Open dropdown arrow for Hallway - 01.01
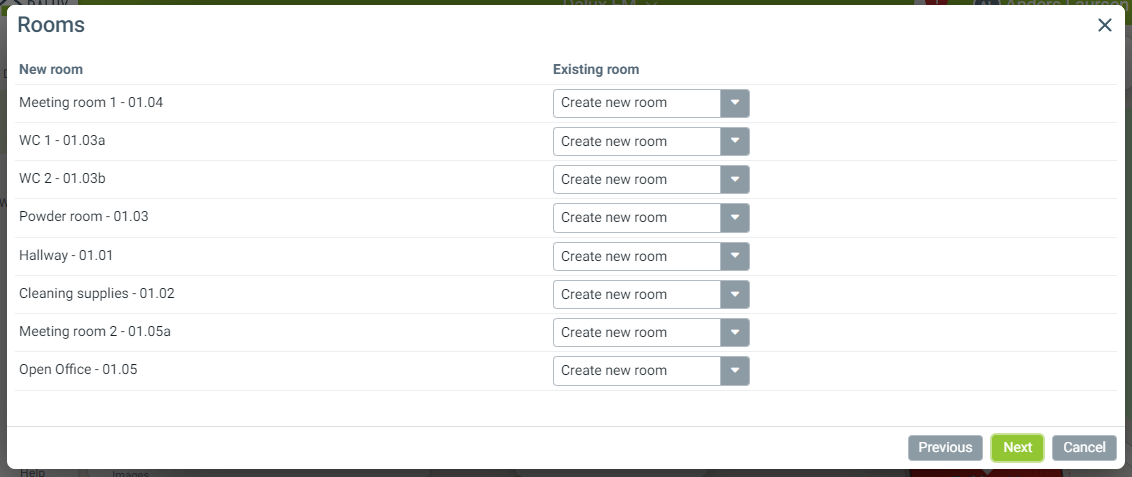This screenshot has height=477, width=1132. 735,256
